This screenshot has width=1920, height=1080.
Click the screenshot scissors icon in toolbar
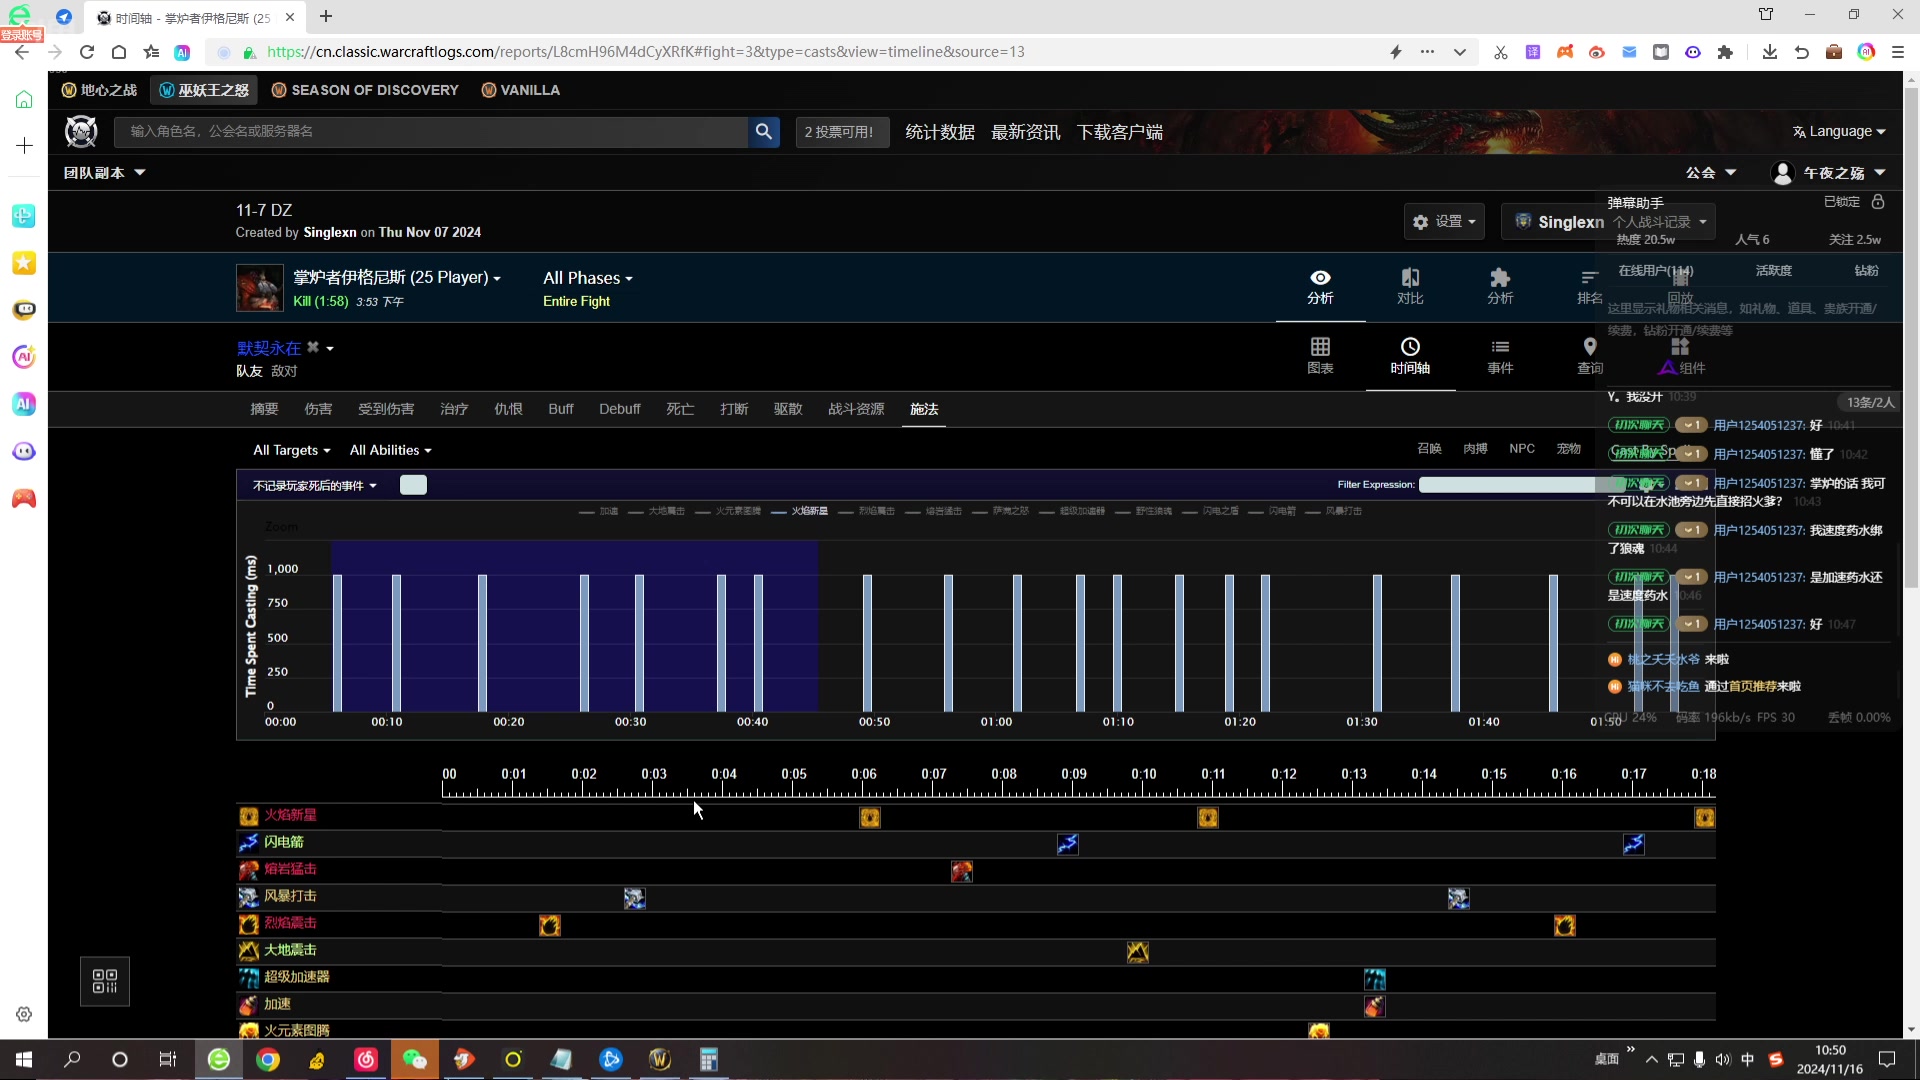coord(1501,52)
